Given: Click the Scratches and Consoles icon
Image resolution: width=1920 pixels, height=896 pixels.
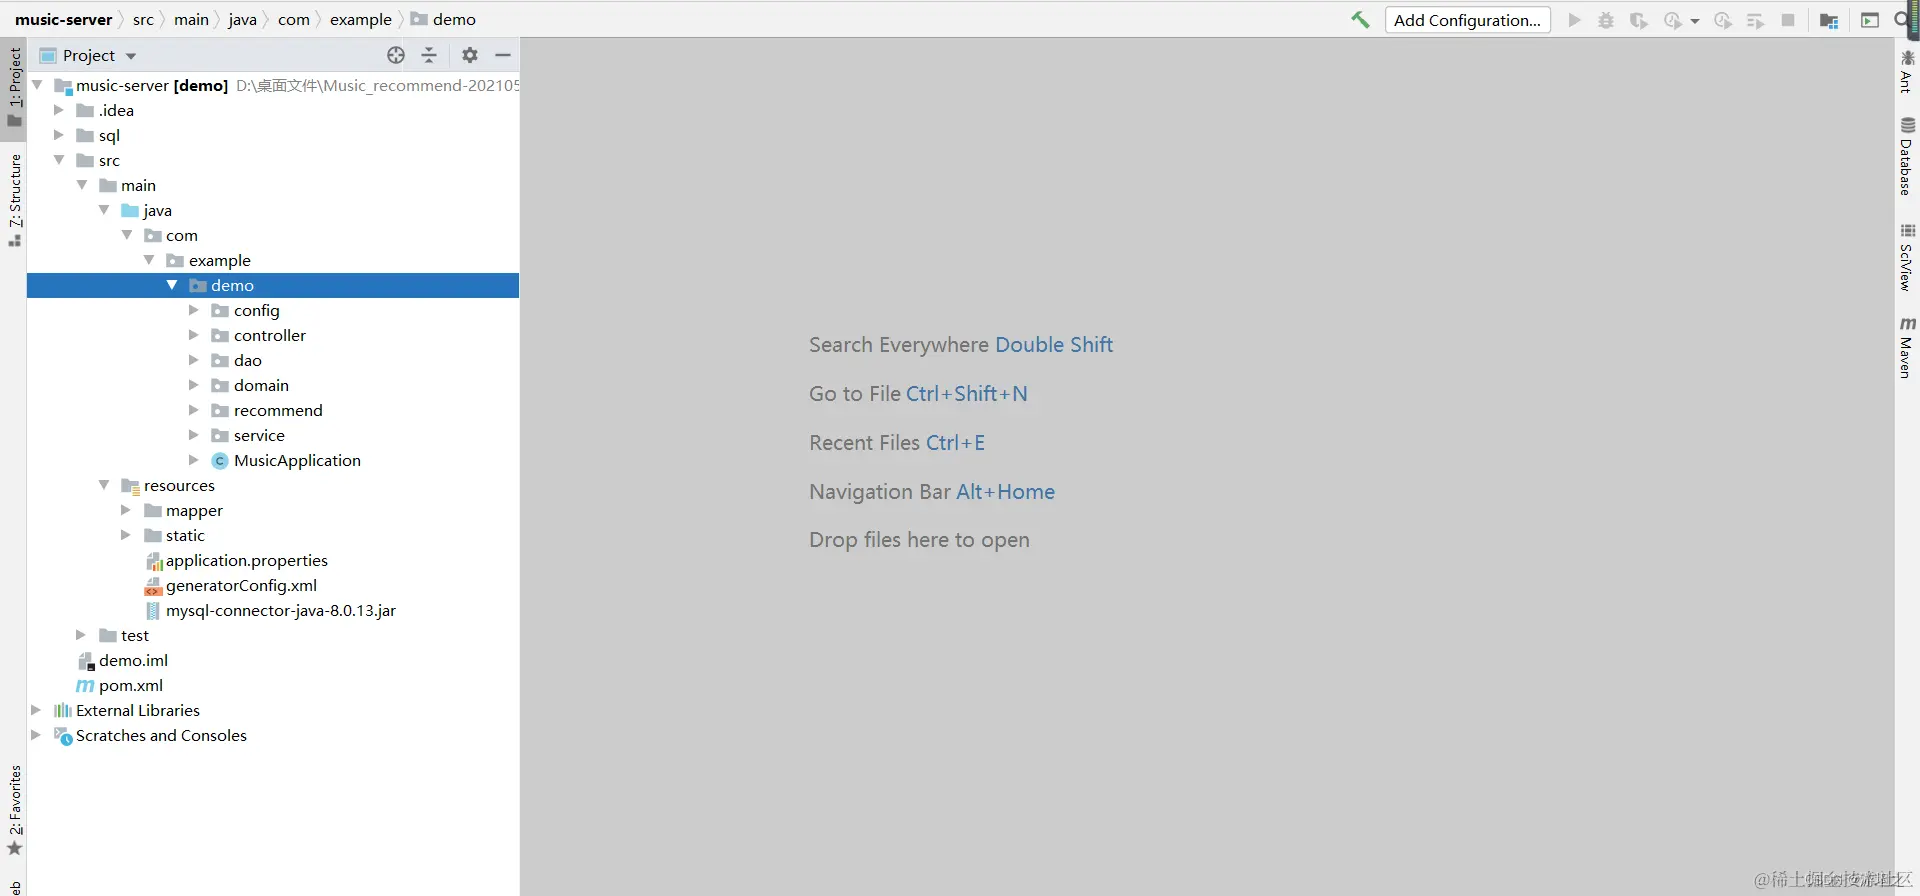Looking at the screenshot, I should 63,735.
